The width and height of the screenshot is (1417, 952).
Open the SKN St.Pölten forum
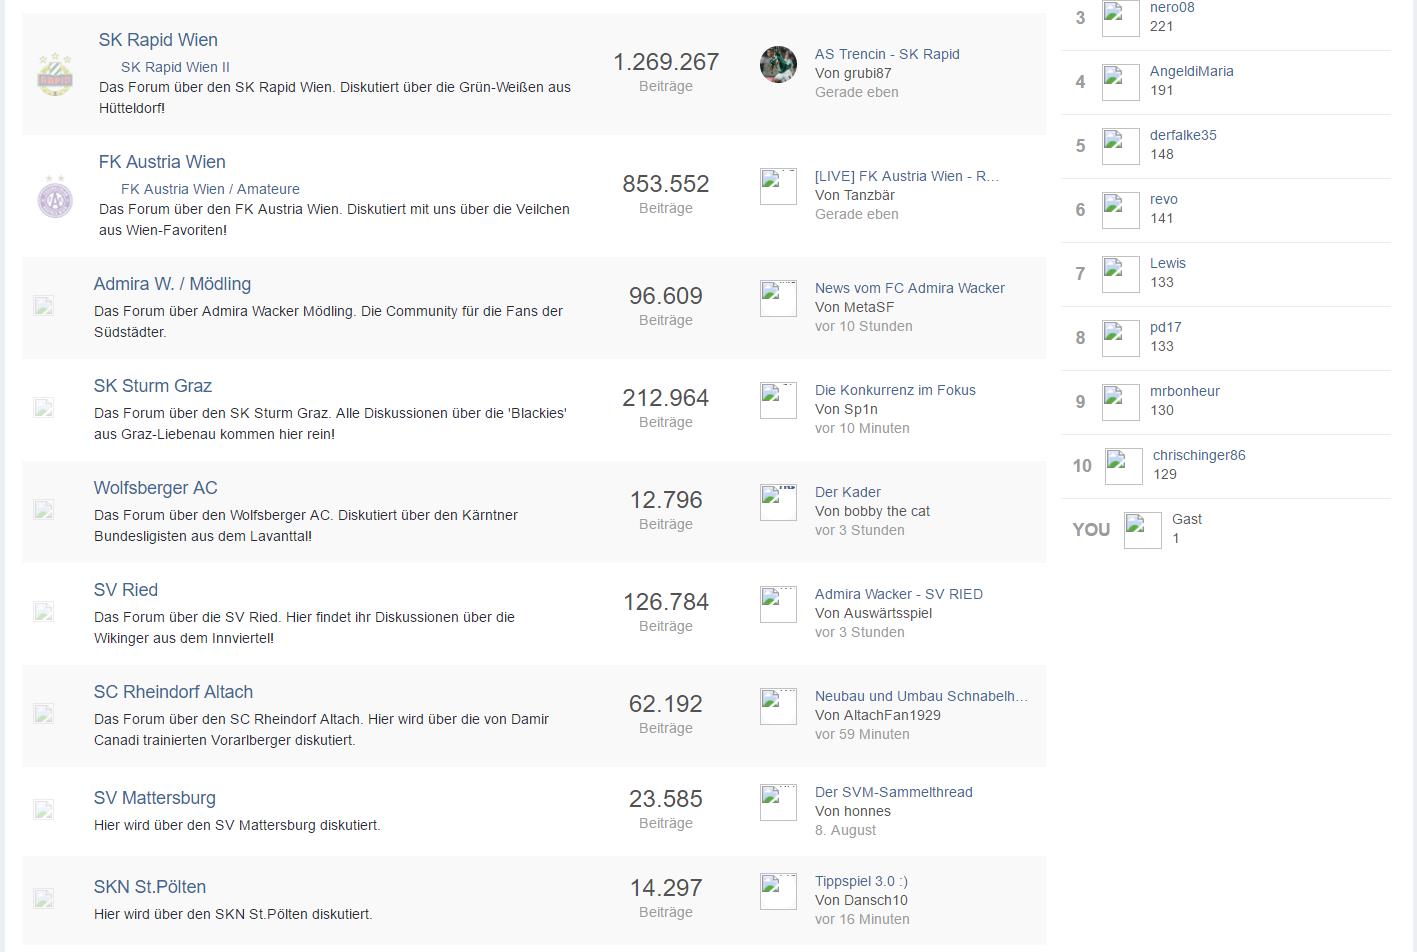150,887
